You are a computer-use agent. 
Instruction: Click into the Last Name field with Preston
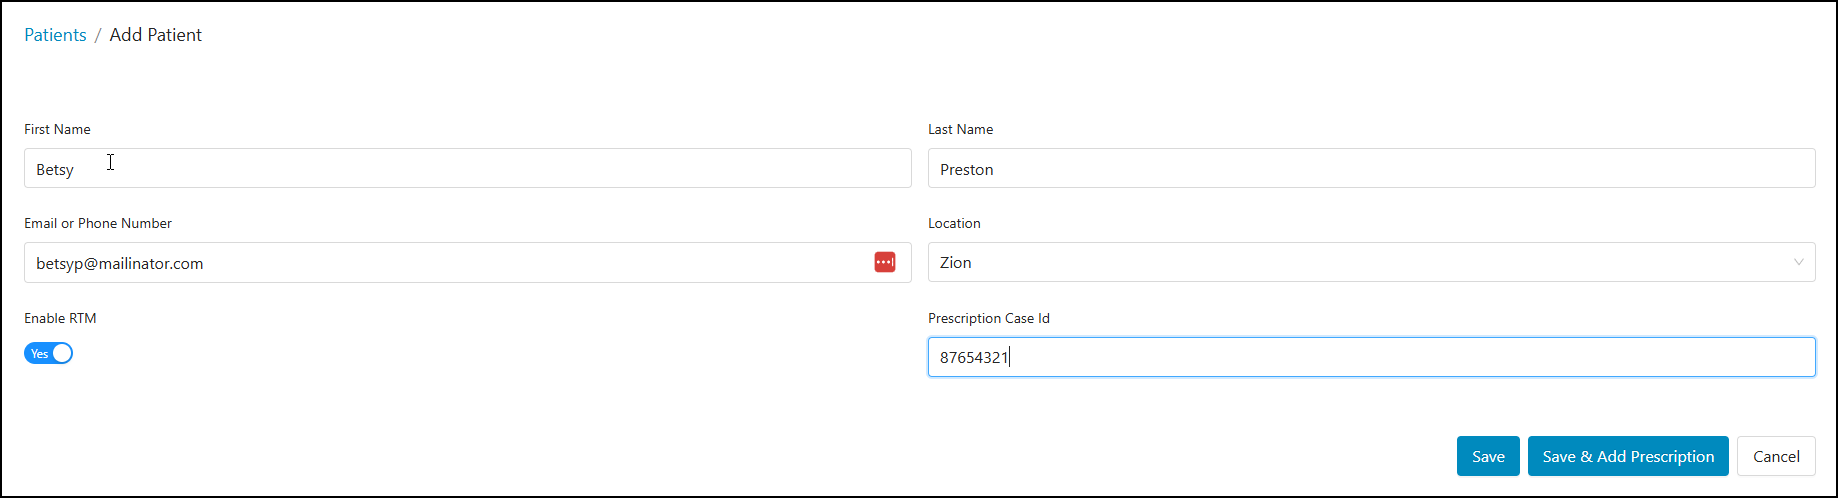coord(1371,169)
